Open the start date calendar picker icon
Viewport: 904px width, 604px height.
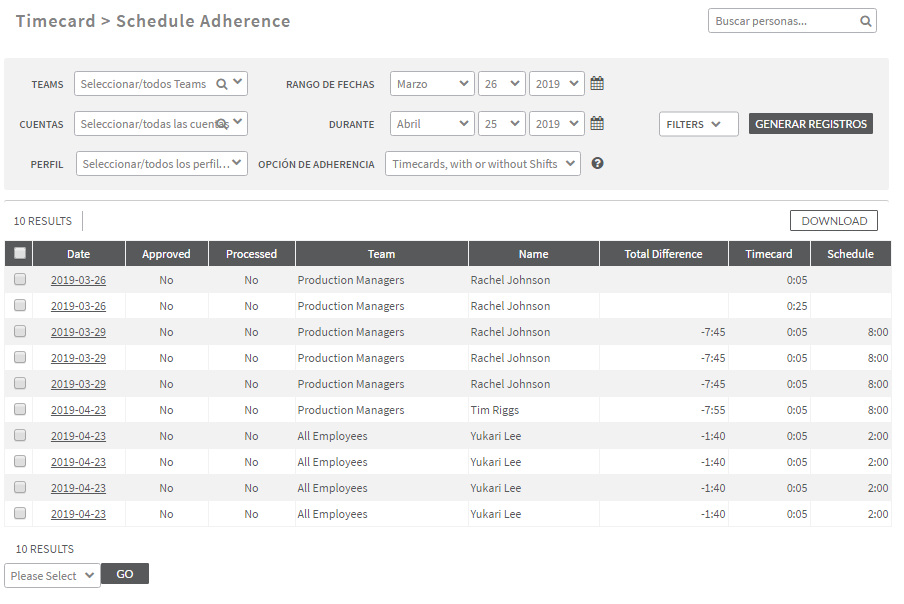[597, 84]
